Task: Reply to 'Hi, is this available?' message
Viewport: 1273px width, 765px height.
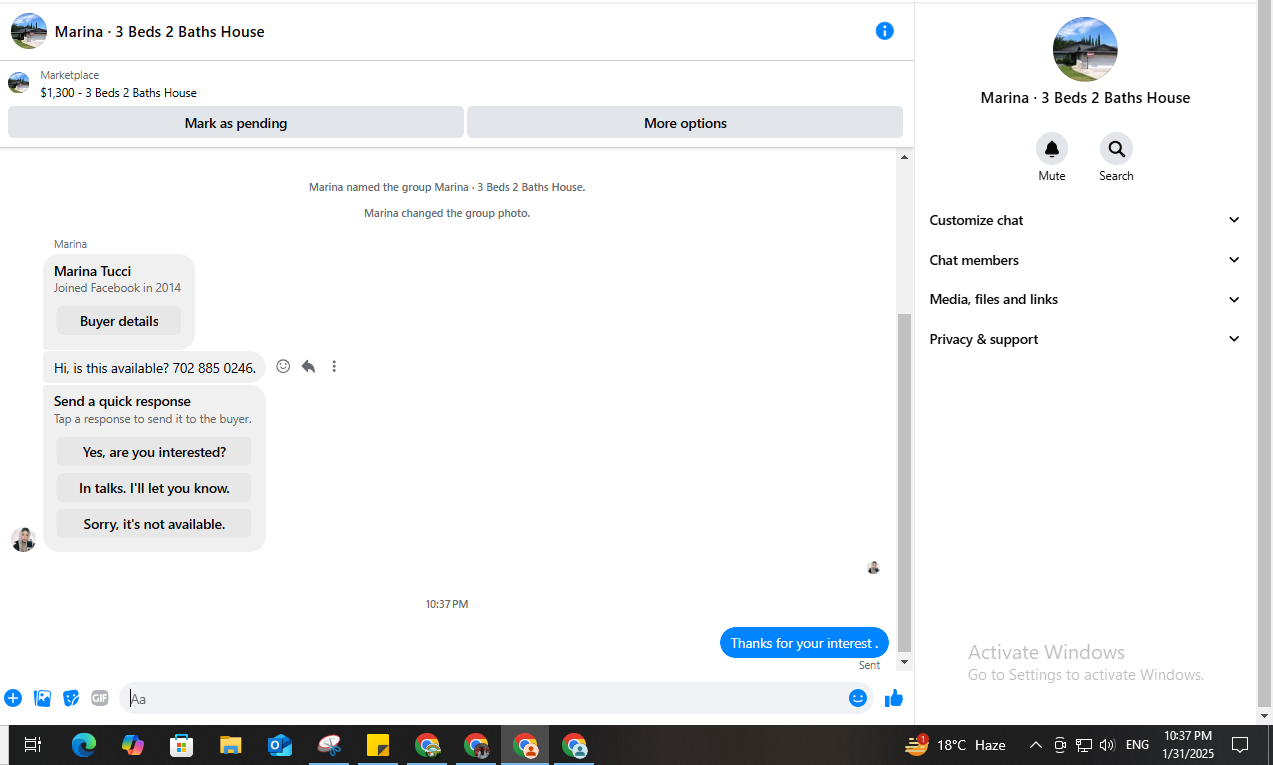Action: click(x=308, y=367)
